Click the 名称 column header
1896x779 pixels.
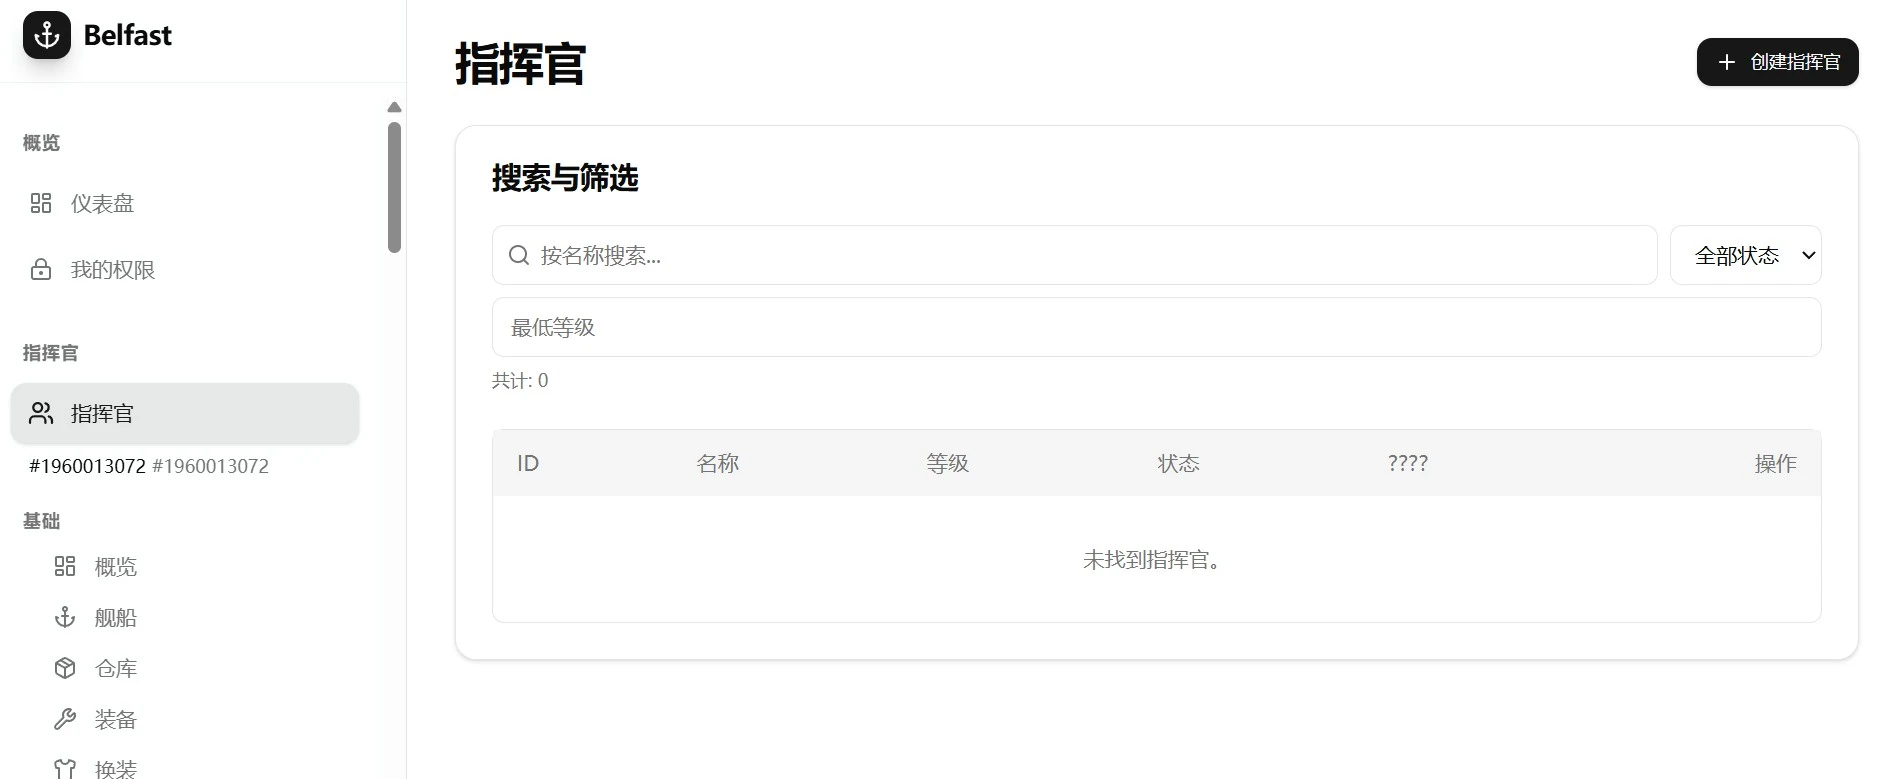[718, 463]
